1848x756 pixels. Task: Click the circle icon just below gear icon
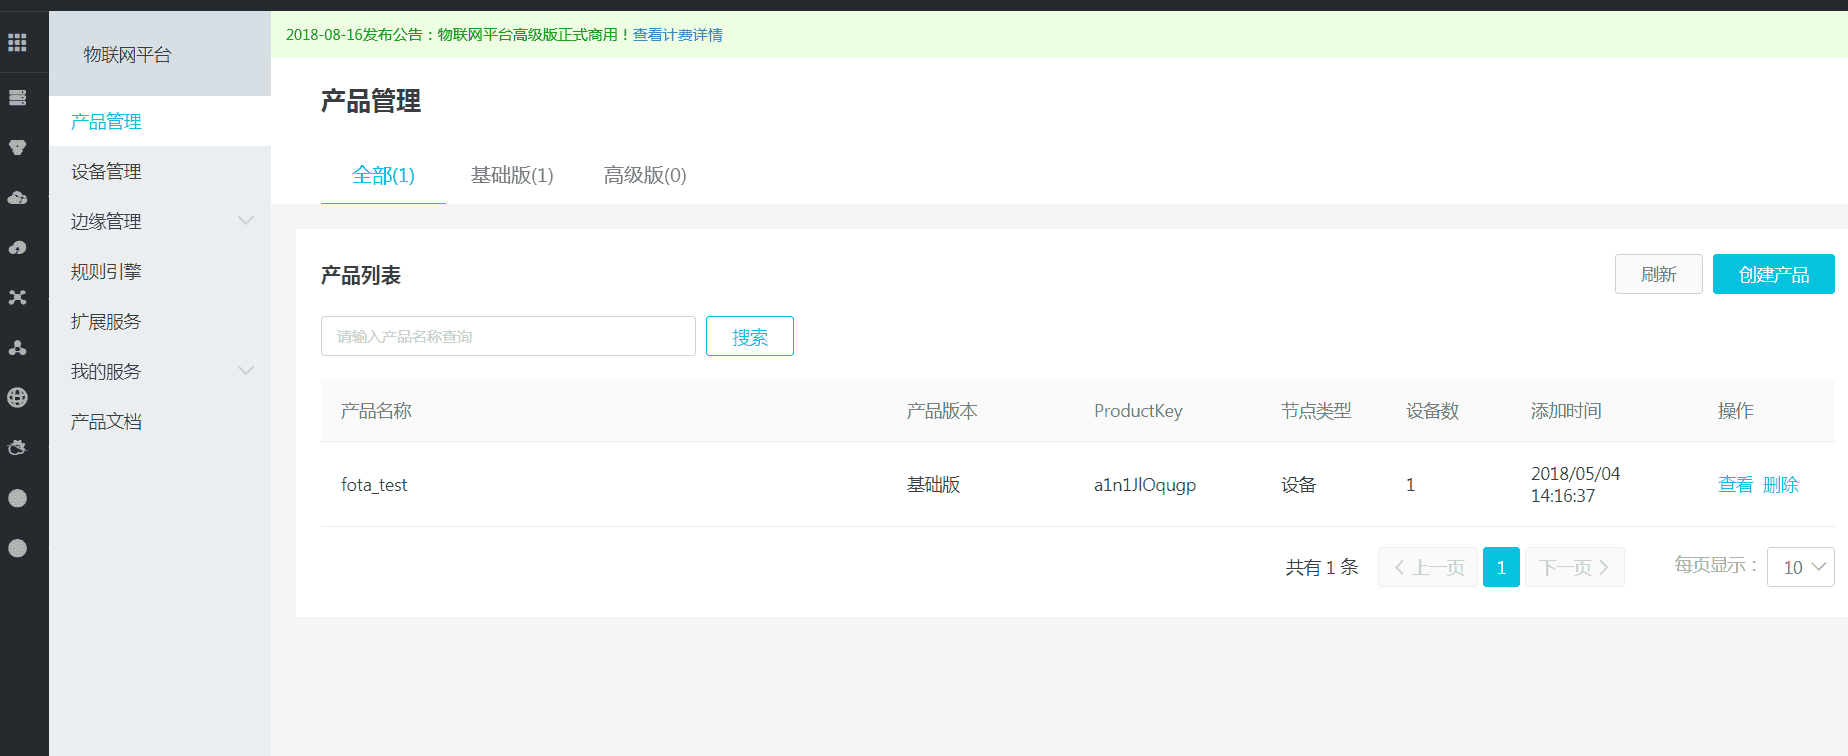pos(17,498)
